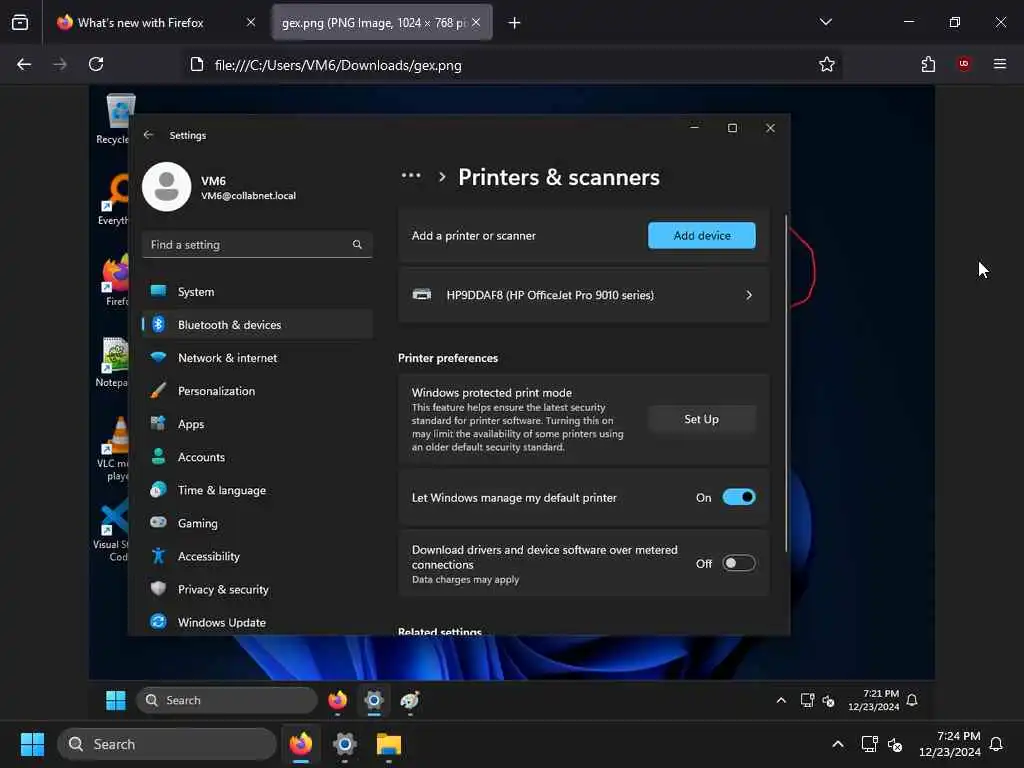
Task: Select System in Settings sidebar
Action: point(257,292)
